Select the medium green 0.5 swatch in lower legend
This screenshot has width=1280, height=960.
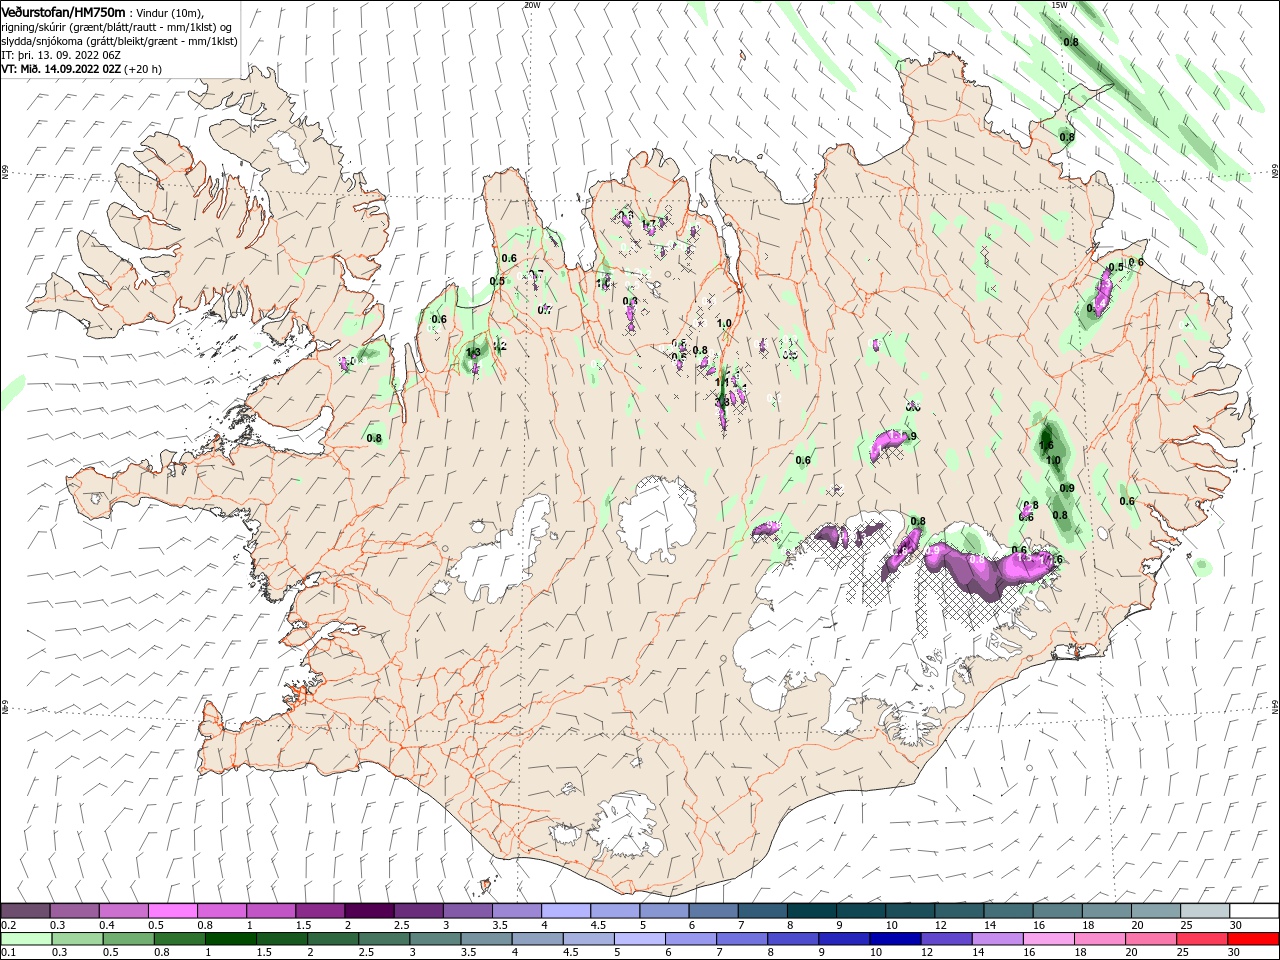(x=128, y=939)
